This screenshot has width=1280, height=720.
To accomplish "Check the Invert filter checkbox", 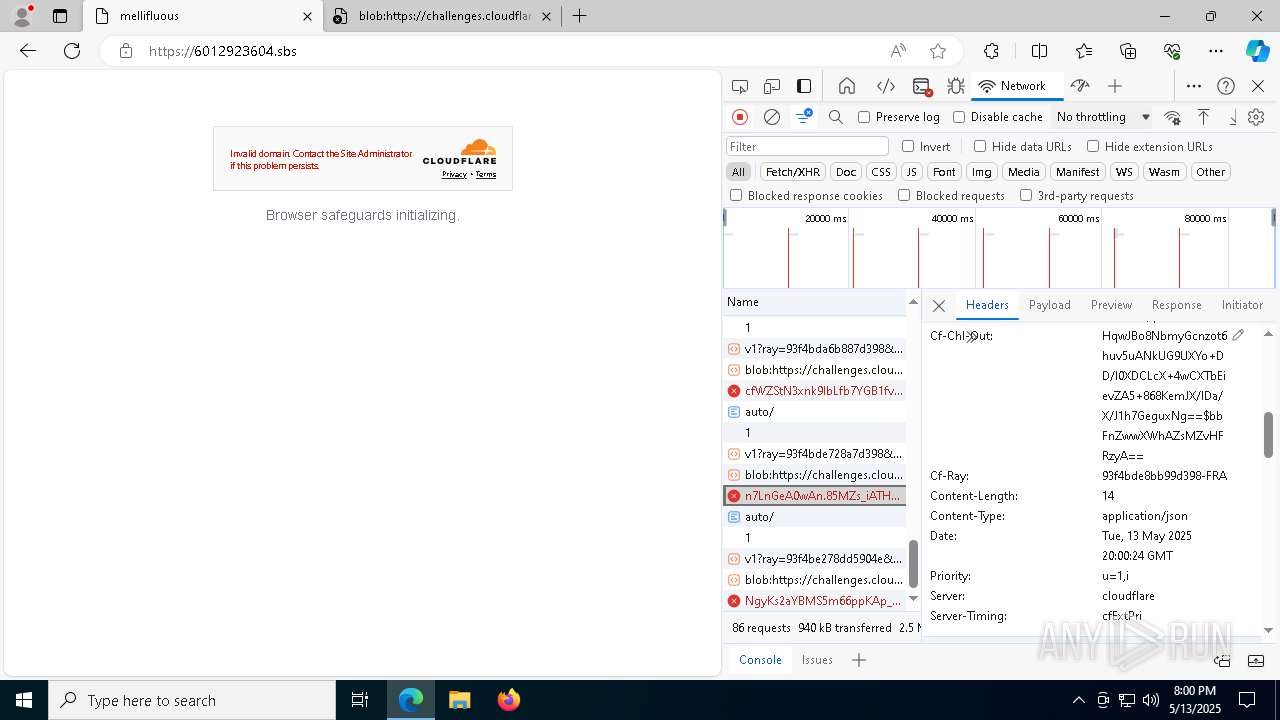I will (x=908, y=146).
